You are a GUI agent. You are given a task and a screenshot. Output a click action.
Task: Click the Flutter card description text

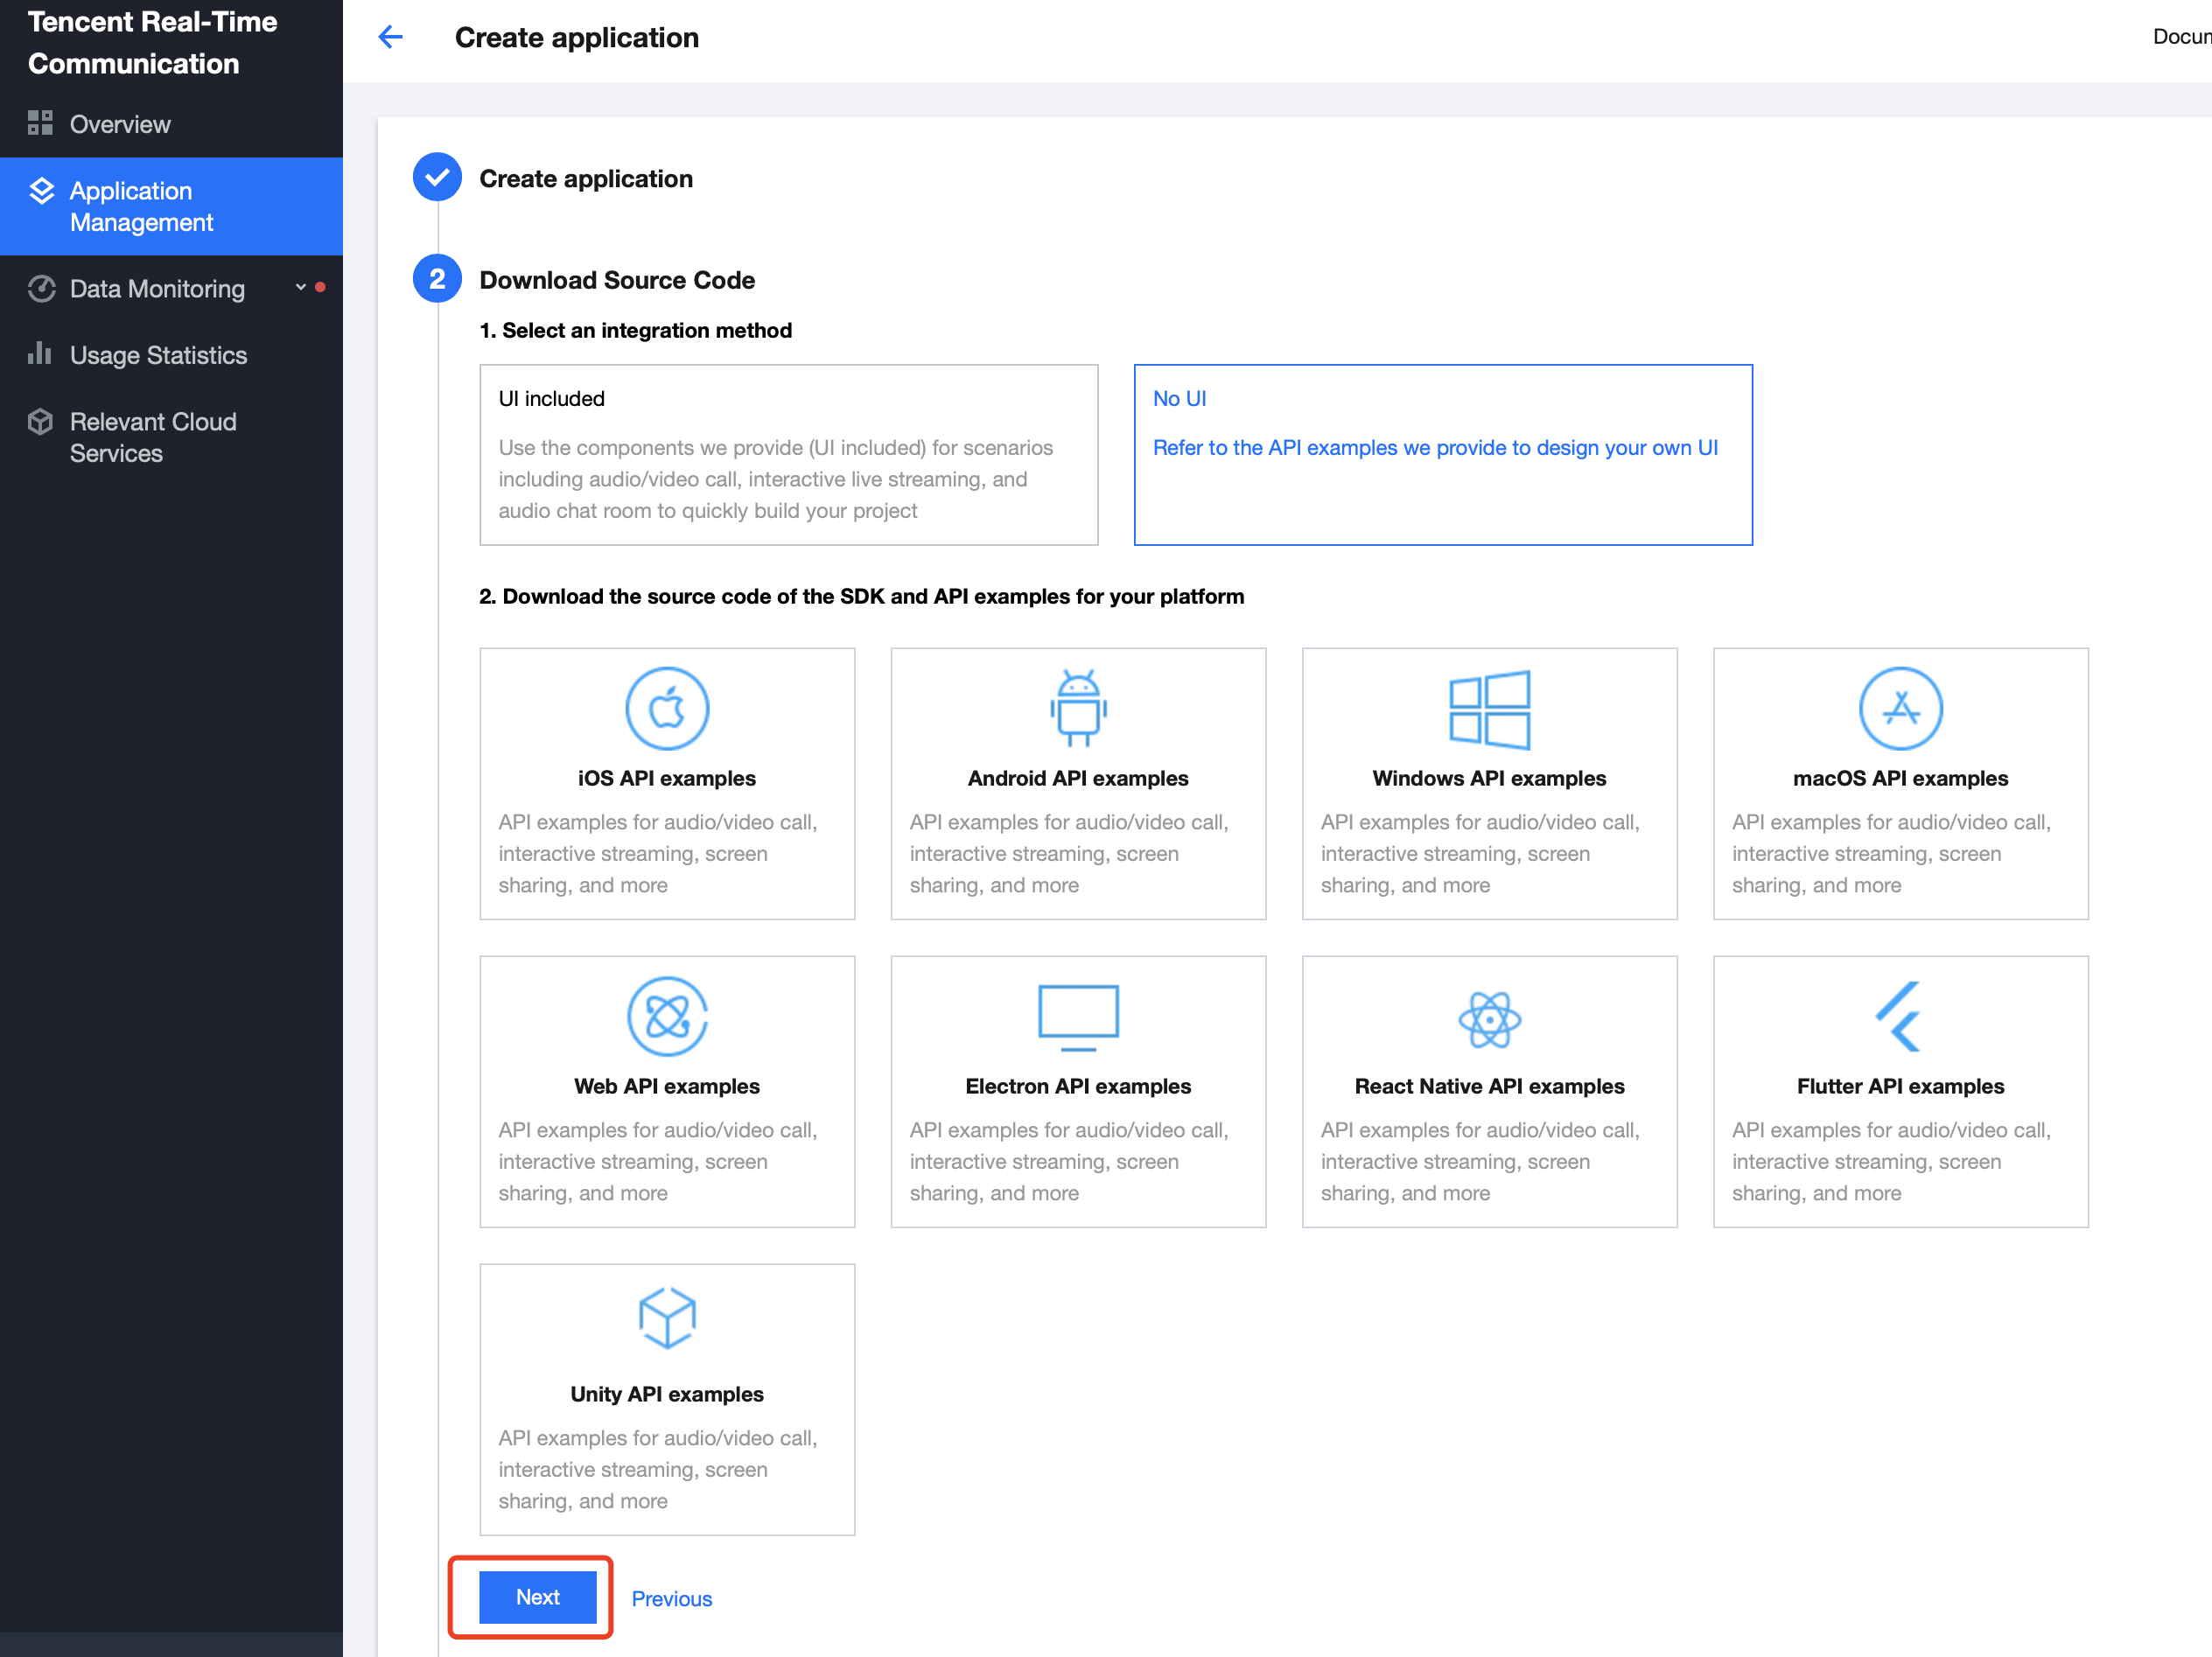pyautogui.click(x=1891, y=1161)
